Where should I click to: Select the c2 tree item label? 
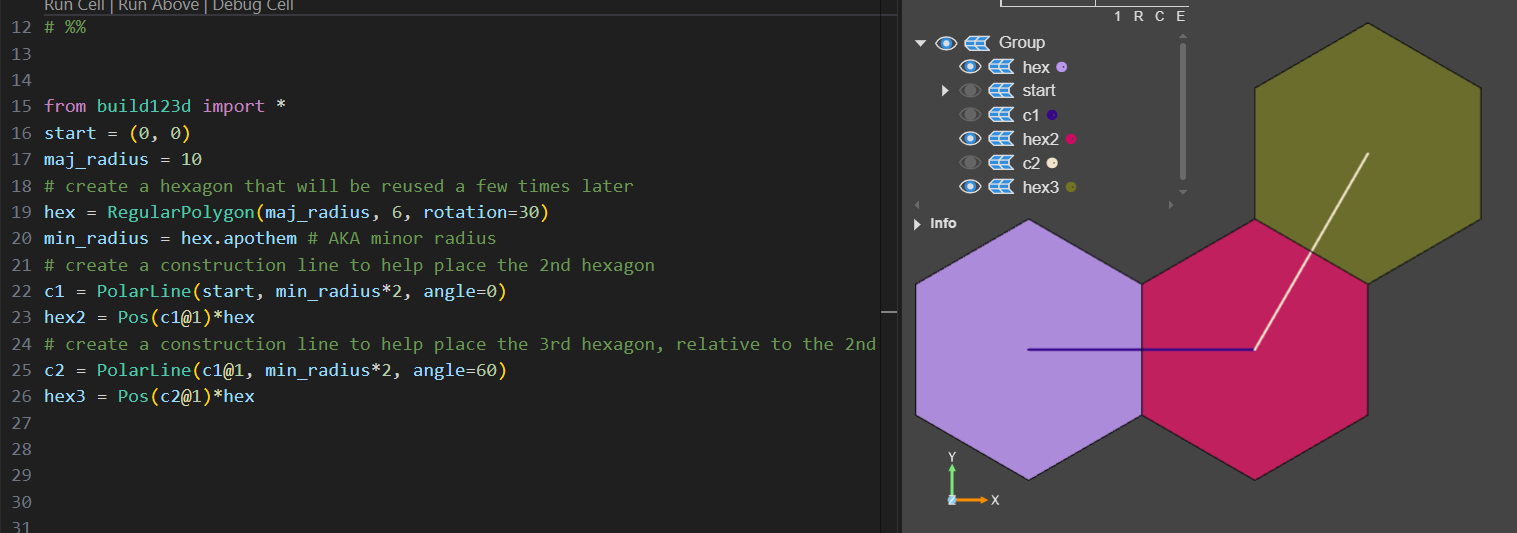coord(1031,163)
